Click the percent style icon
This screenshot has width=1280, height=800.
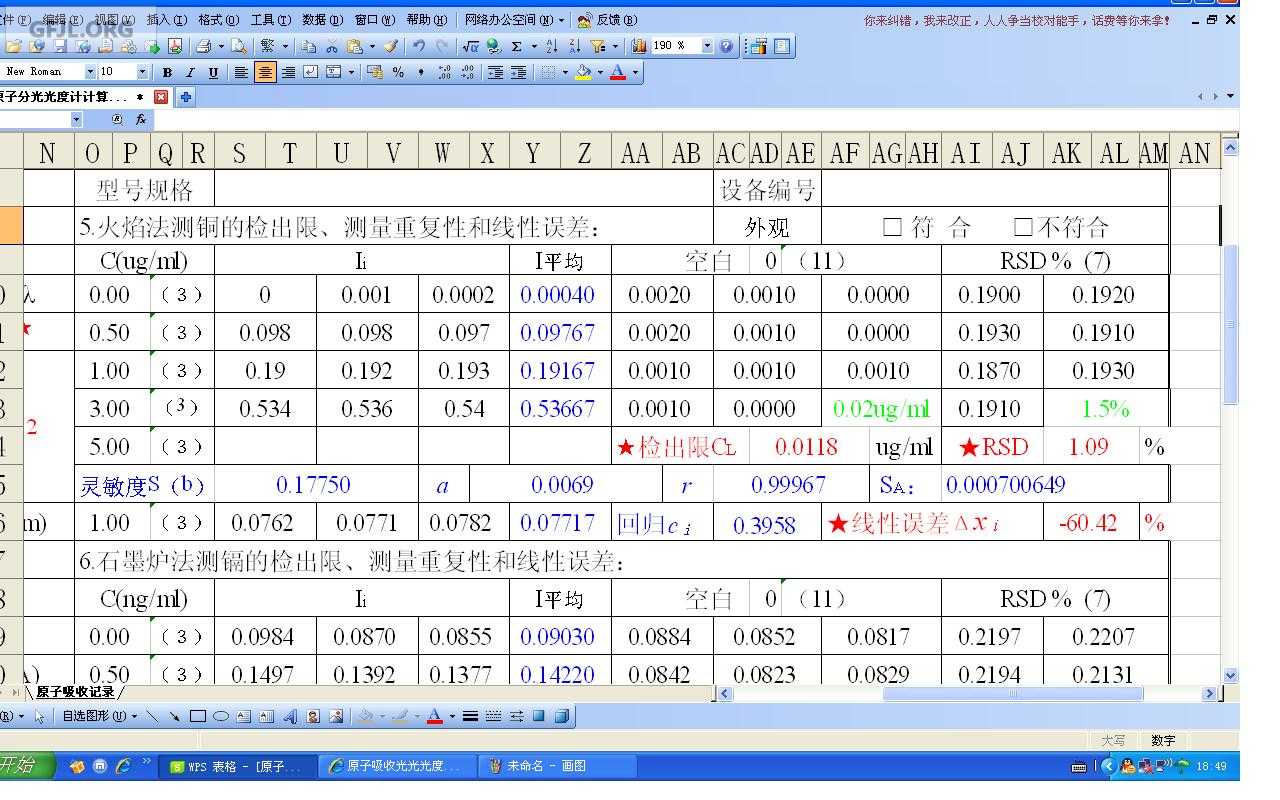(398, 72)
